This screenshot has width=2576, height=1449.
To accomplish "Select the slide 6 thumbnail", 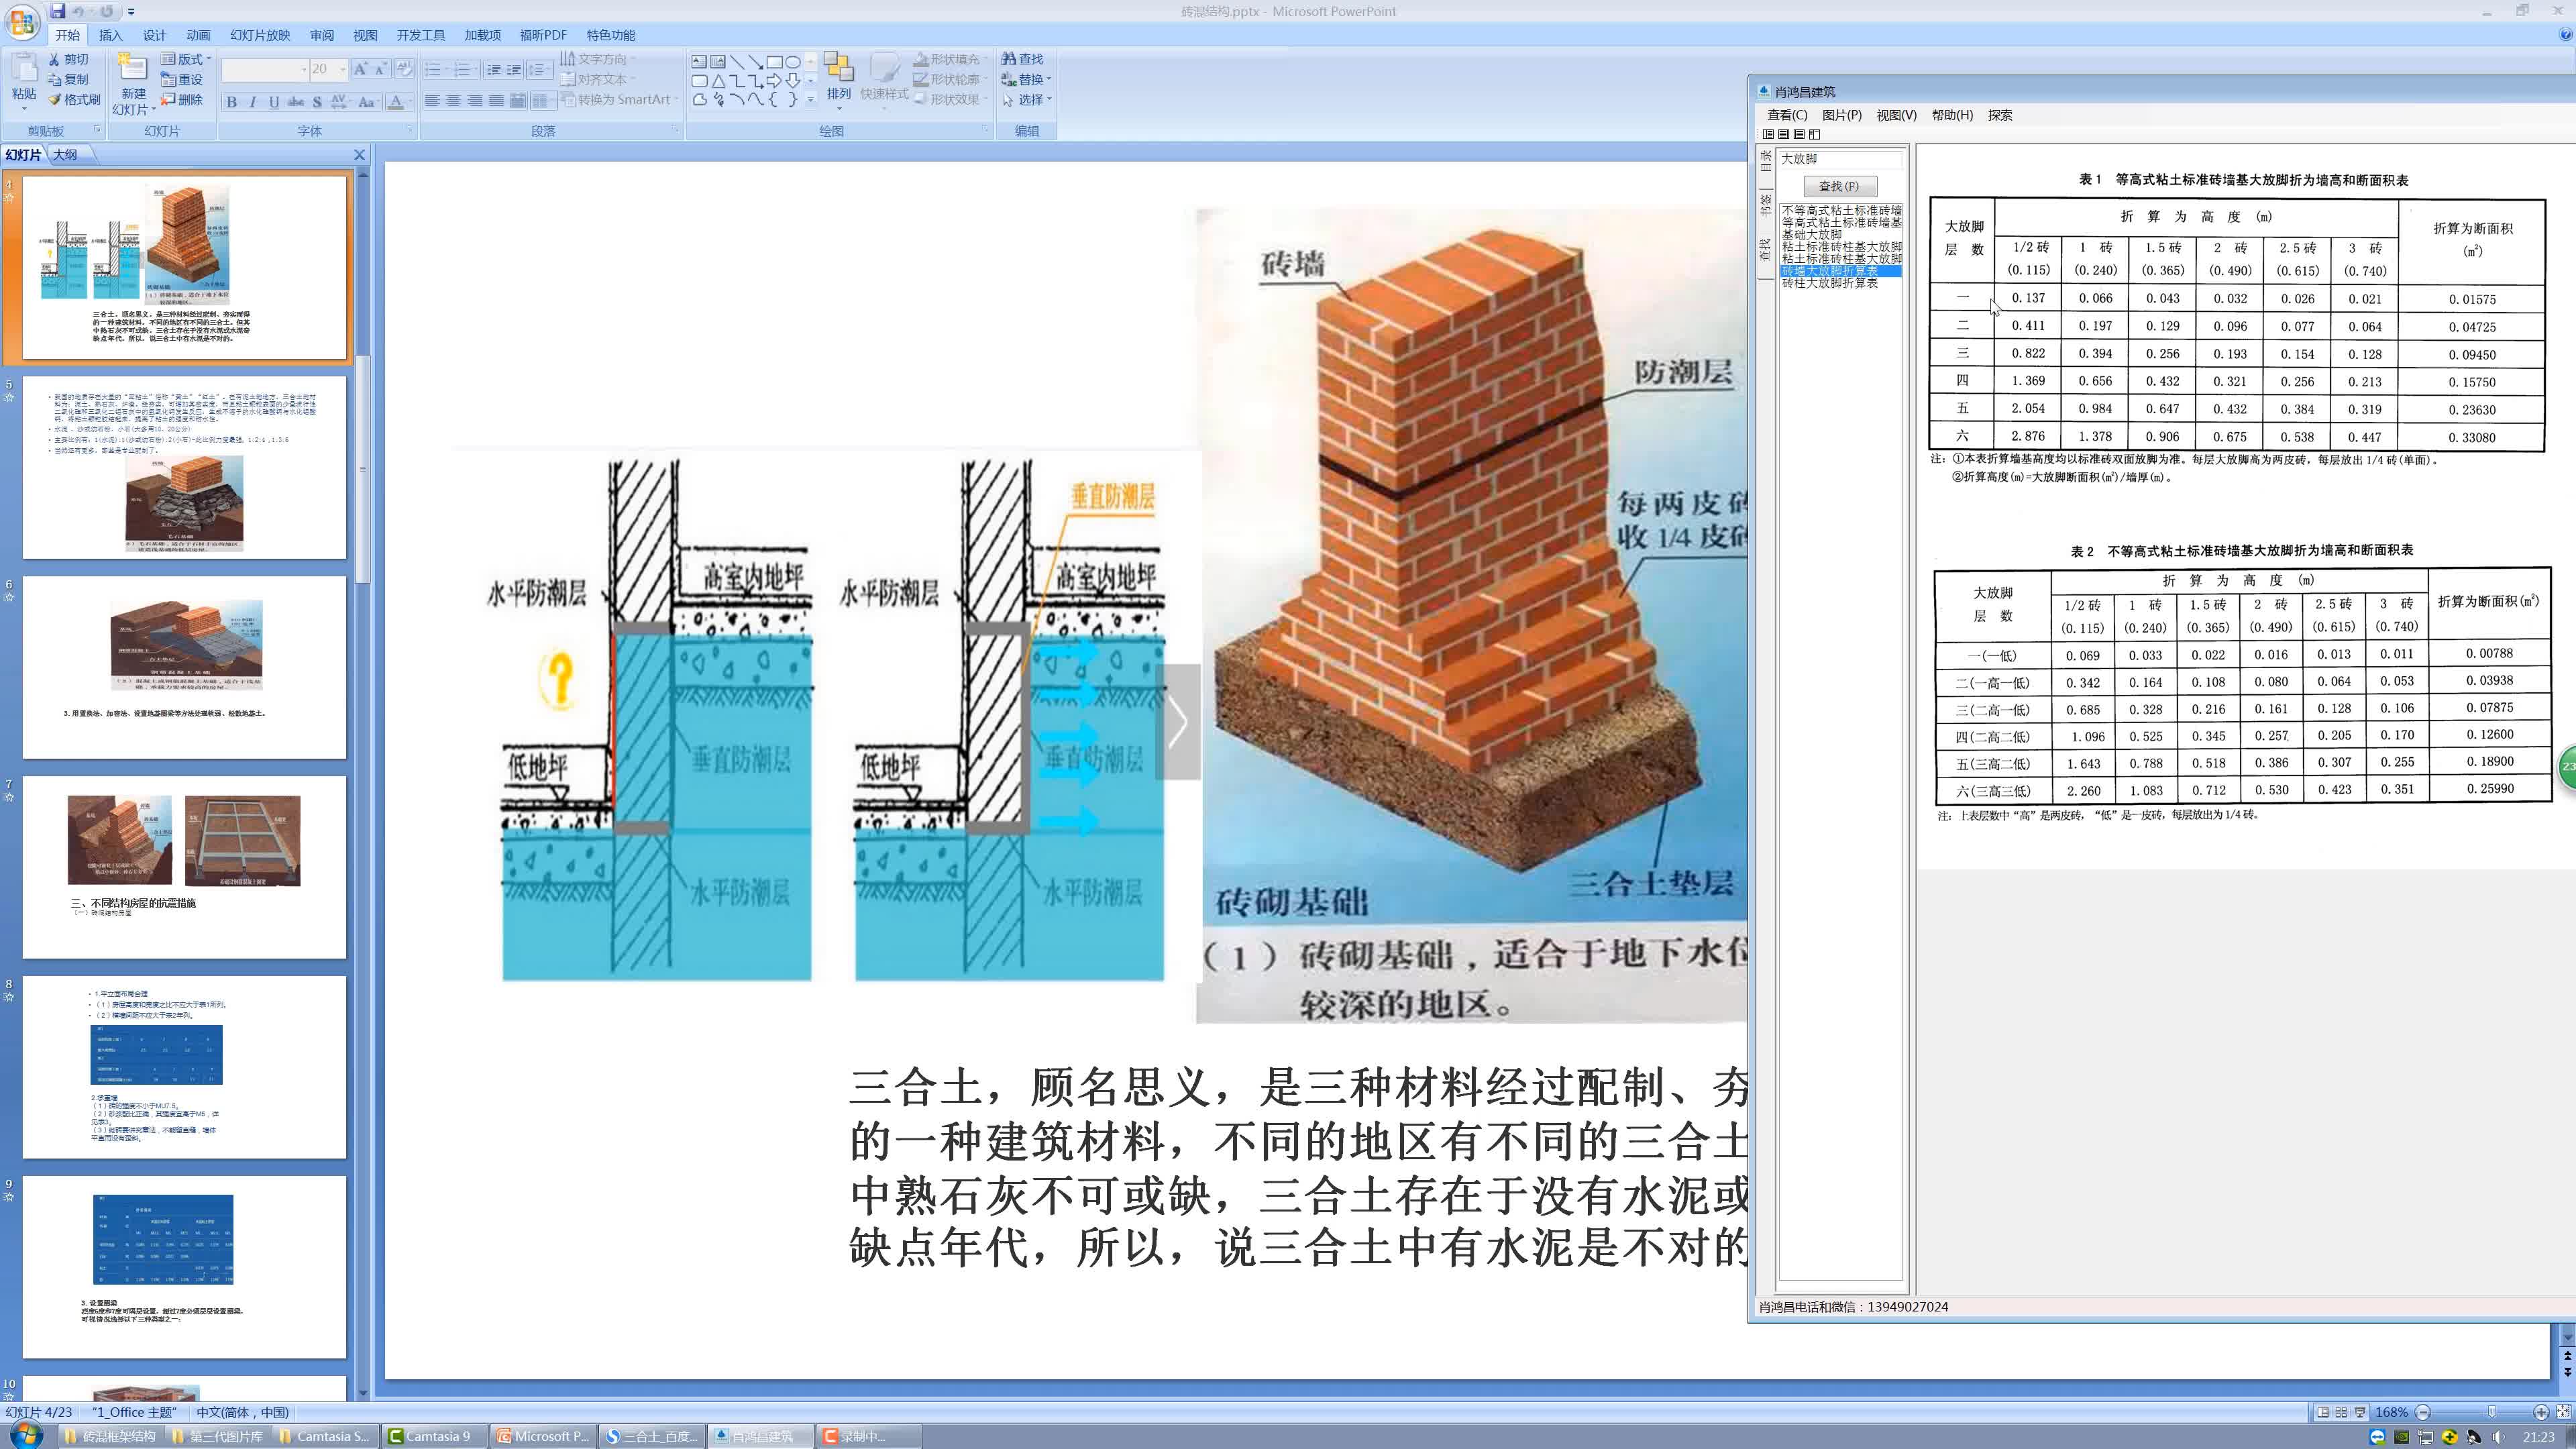I will click(x=184, y=667).
